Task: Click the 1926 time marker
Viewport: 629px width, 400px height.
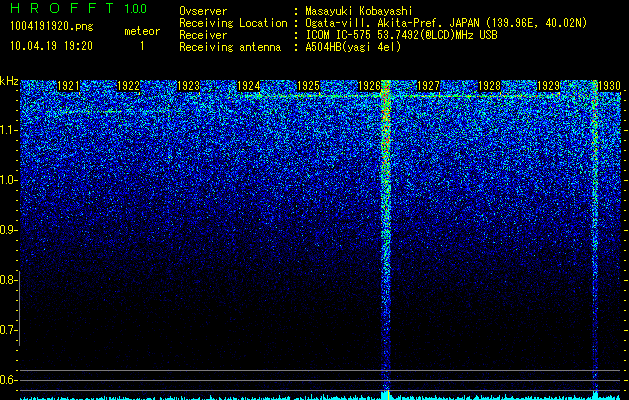Action: click(x=369, y=86)
